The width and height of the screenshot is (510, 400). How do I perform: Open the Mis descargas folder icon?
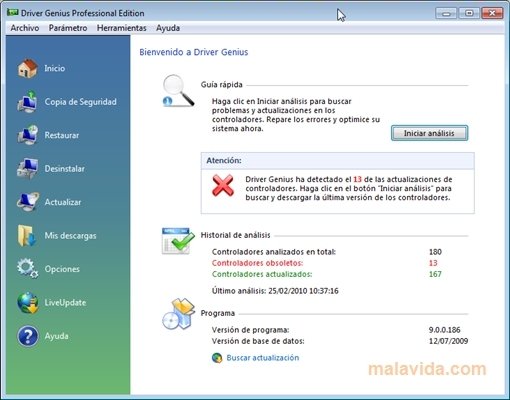tap(27, 236)
